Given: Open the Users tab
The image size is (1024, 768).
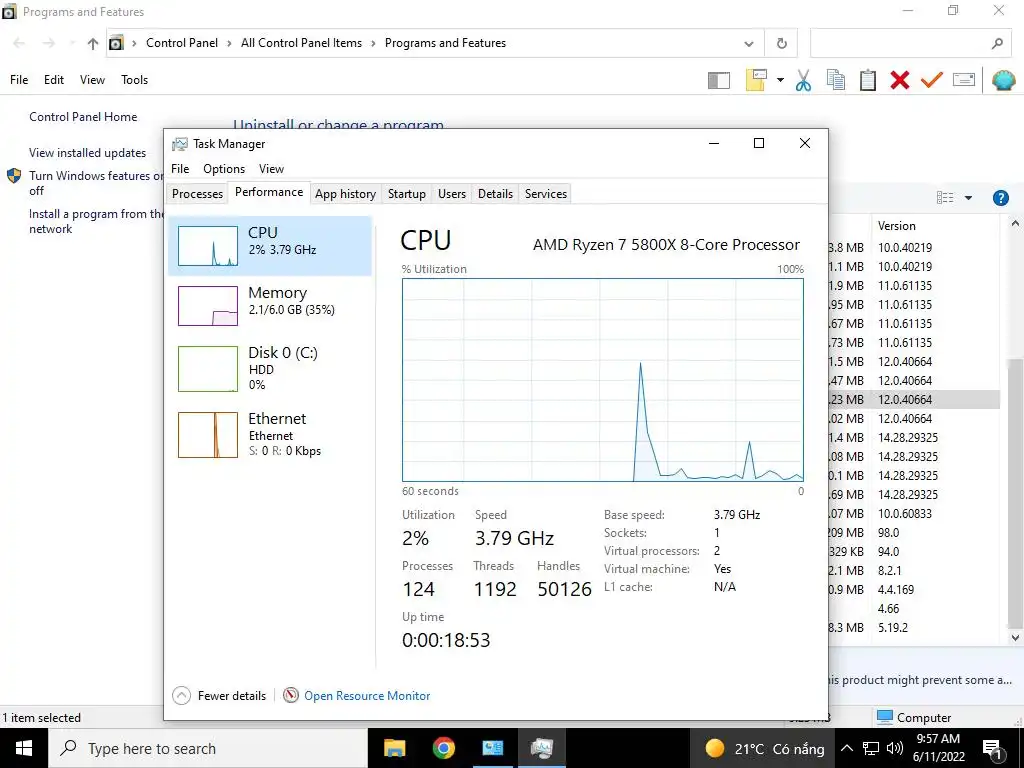Looking at the screenshot, I should (452, 194).
